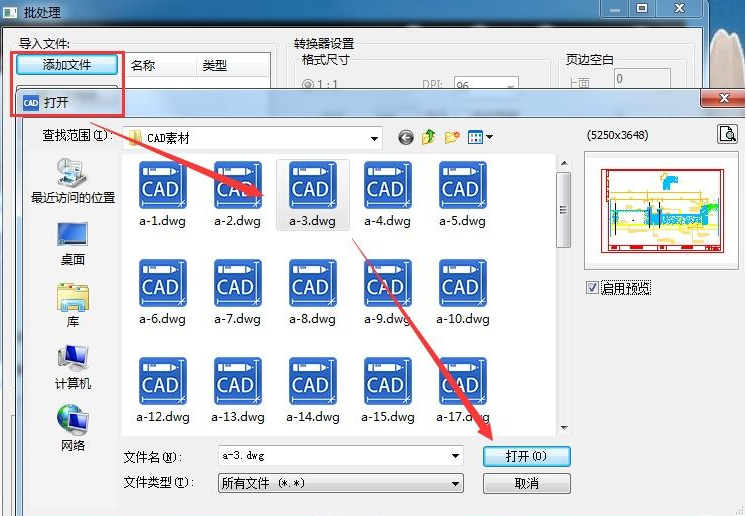Screen dimensions: 747x516
Task: Toggle the 启用预览 preview checkbox
Action: [x=592, y=288]
